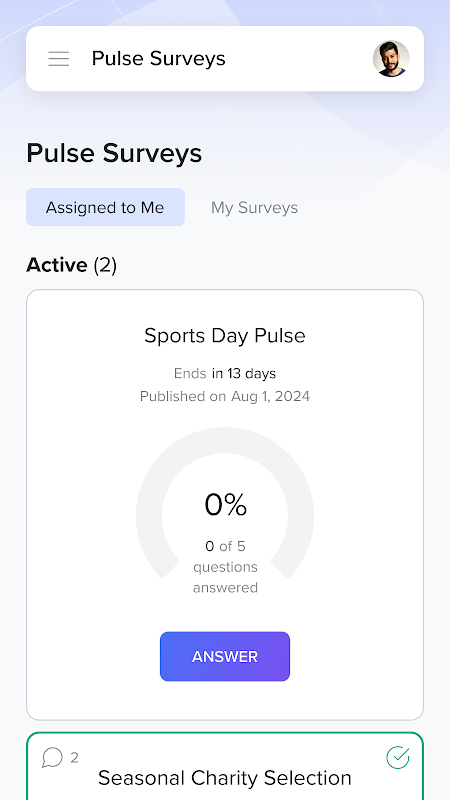This screenshot has width=450, height=800.
Task: Select the Sports Day Pulse card
Action: pyautogui.click(x=225, y=505)
